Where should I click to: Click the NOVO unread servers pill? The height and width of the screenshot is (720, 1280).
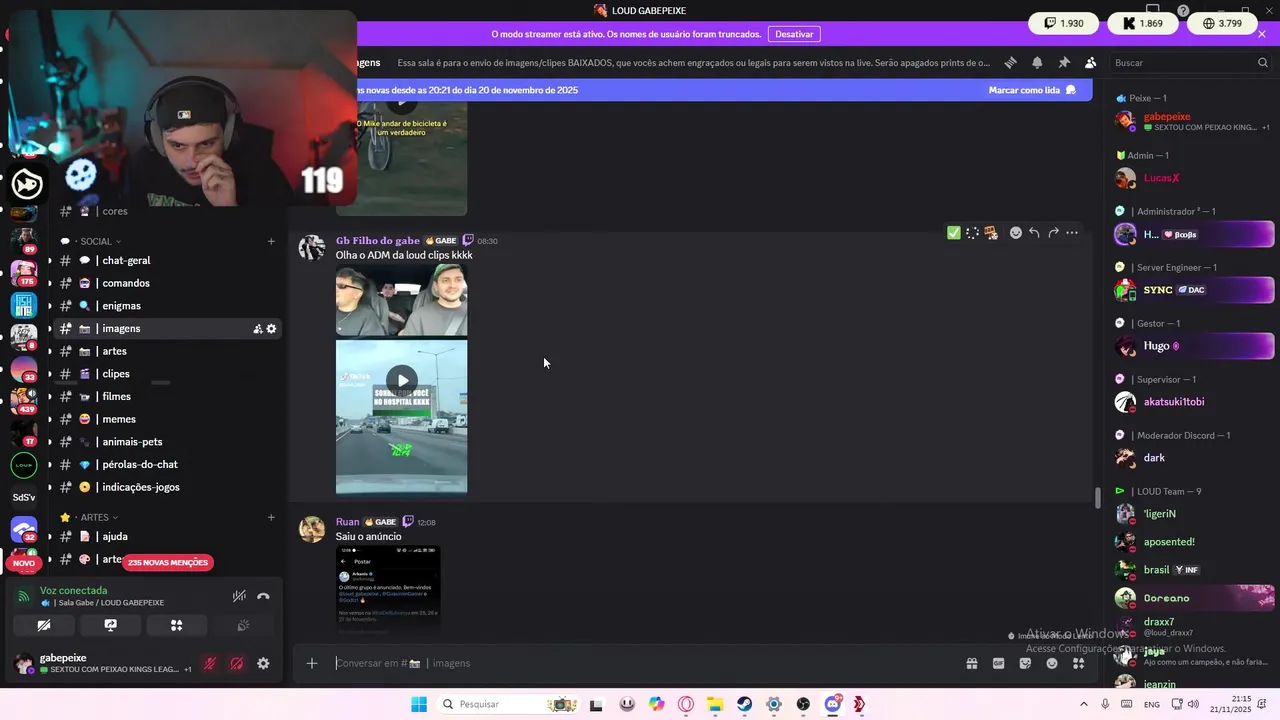point(24,563)
